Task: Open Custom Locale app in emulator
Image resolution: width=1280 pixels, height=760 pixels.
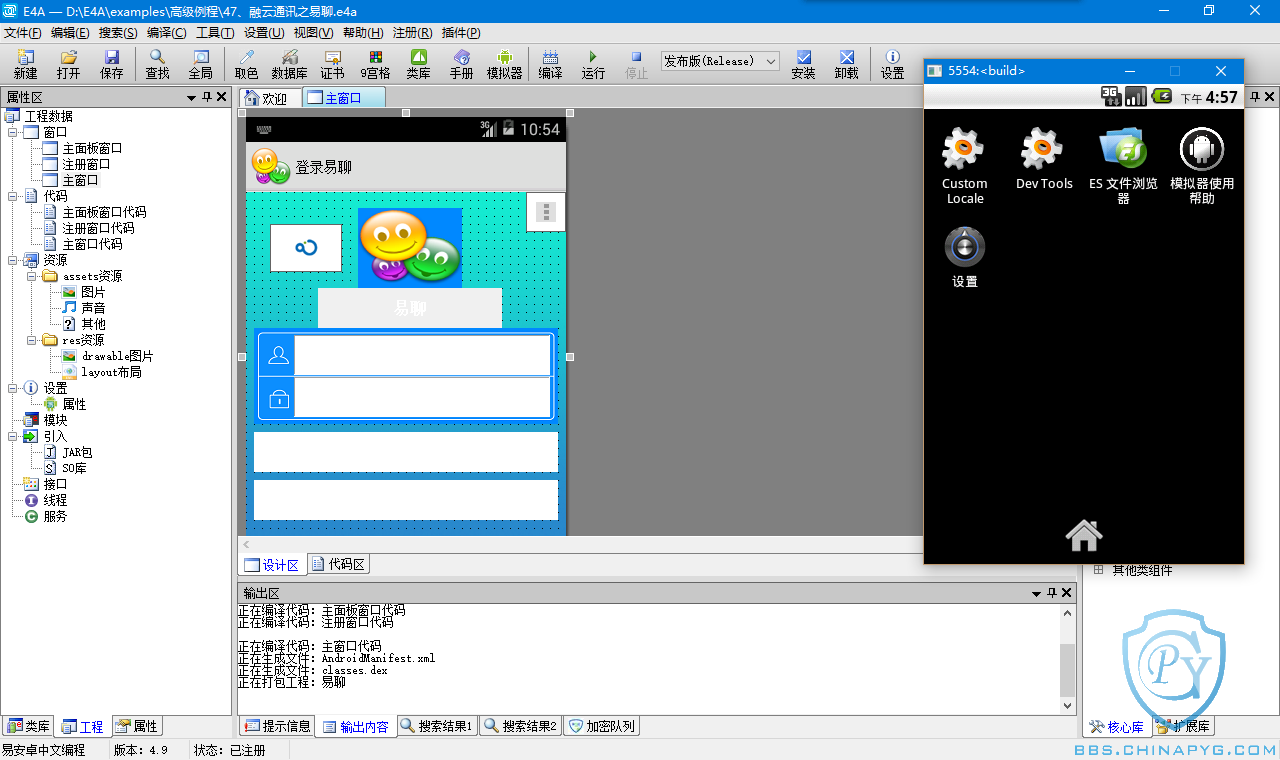Action: [x=964, y=166]
